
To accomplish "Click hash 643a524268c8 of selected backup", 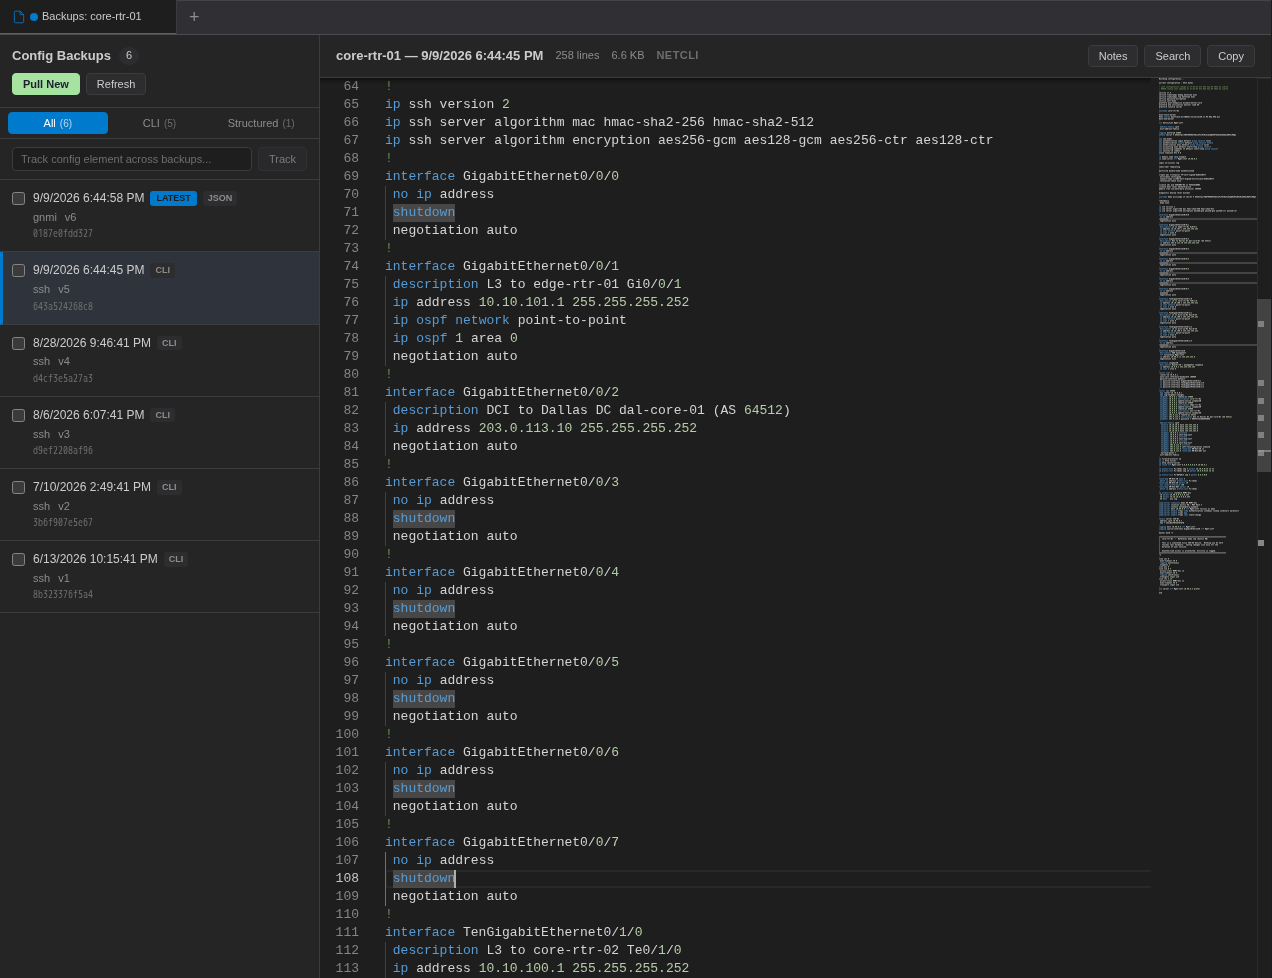I will [x=63, y=307].
